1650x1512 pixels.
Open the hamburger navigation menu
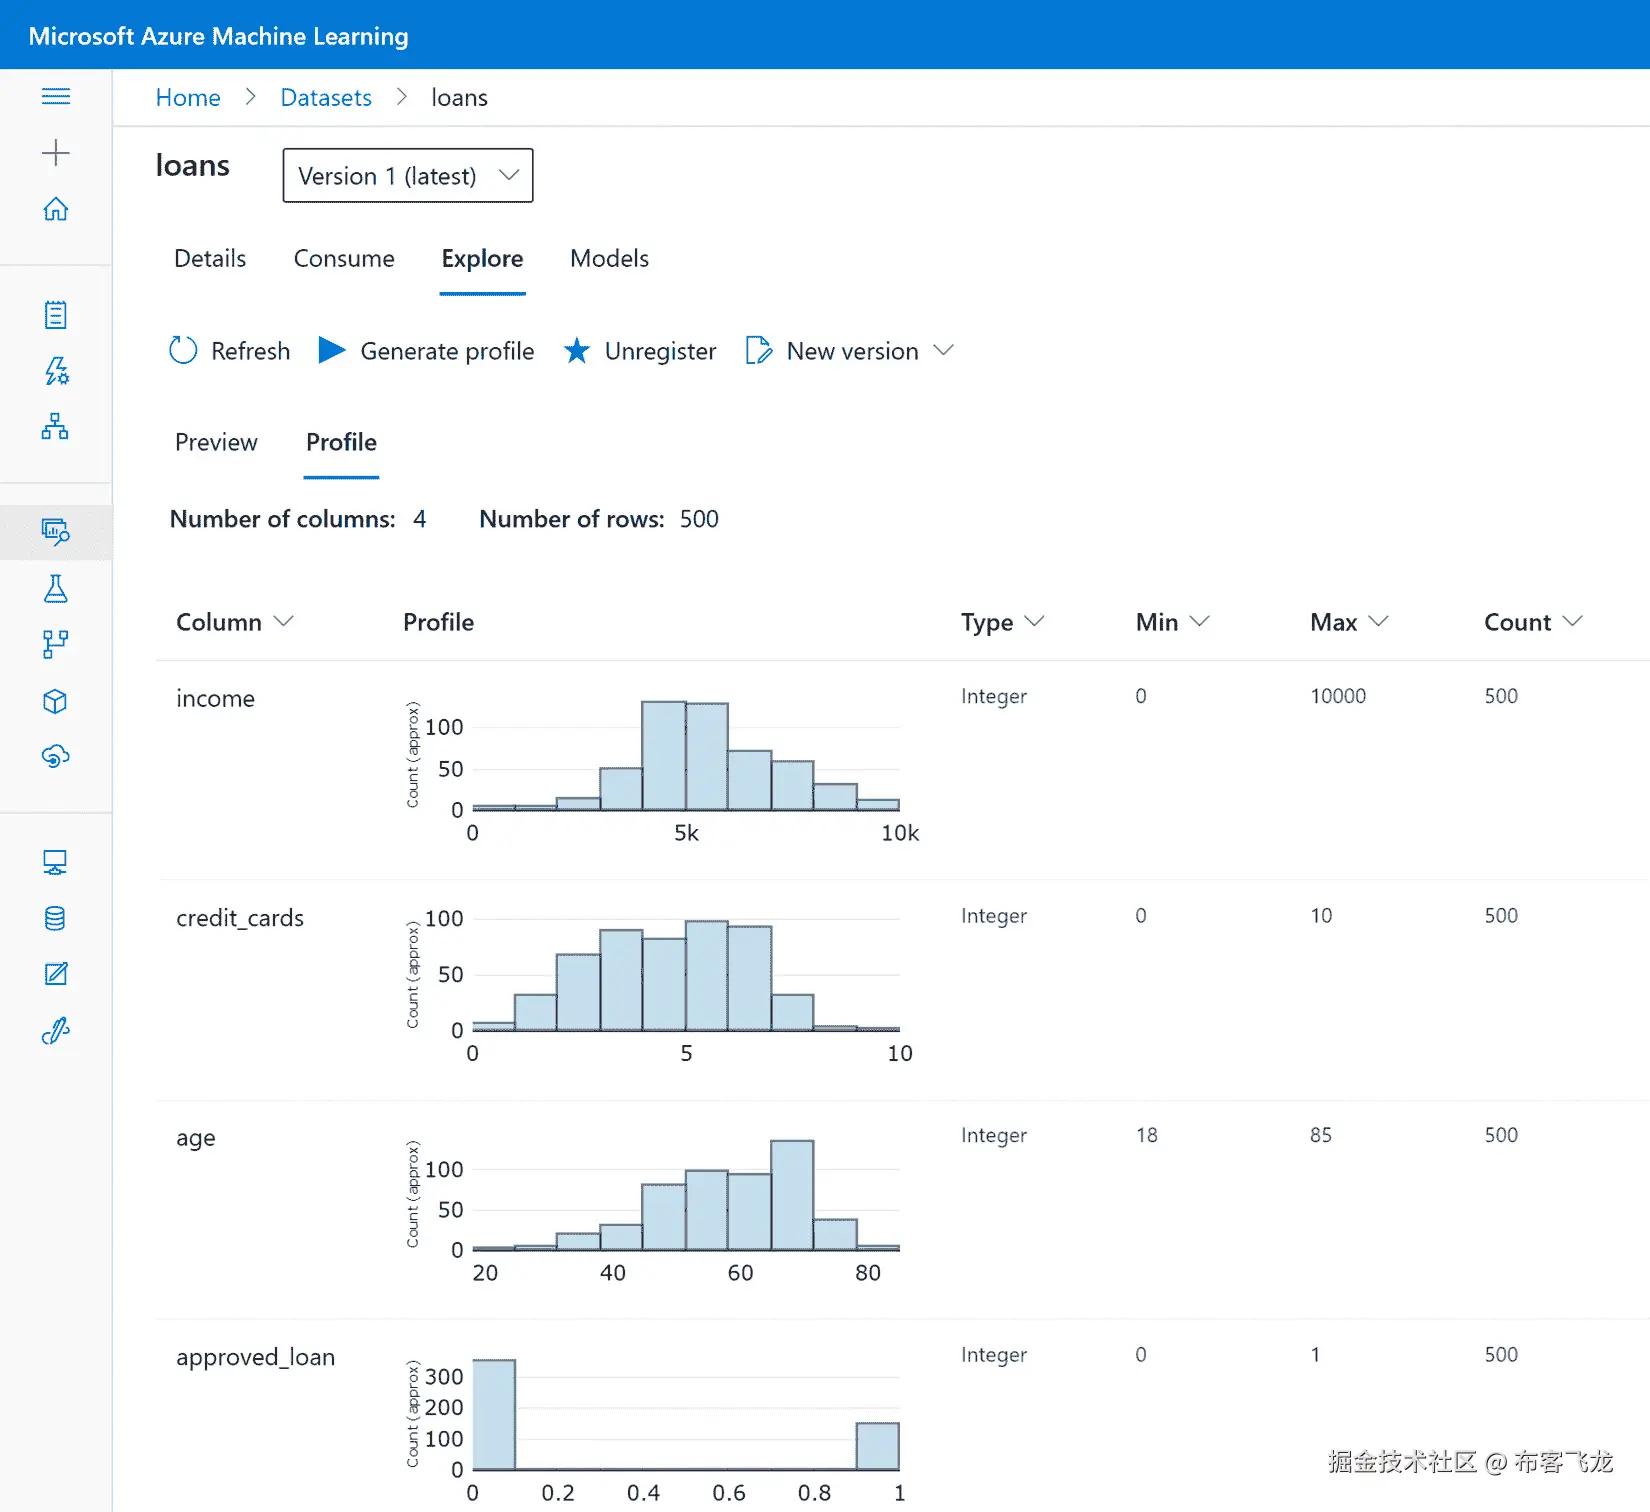point(56,96)
